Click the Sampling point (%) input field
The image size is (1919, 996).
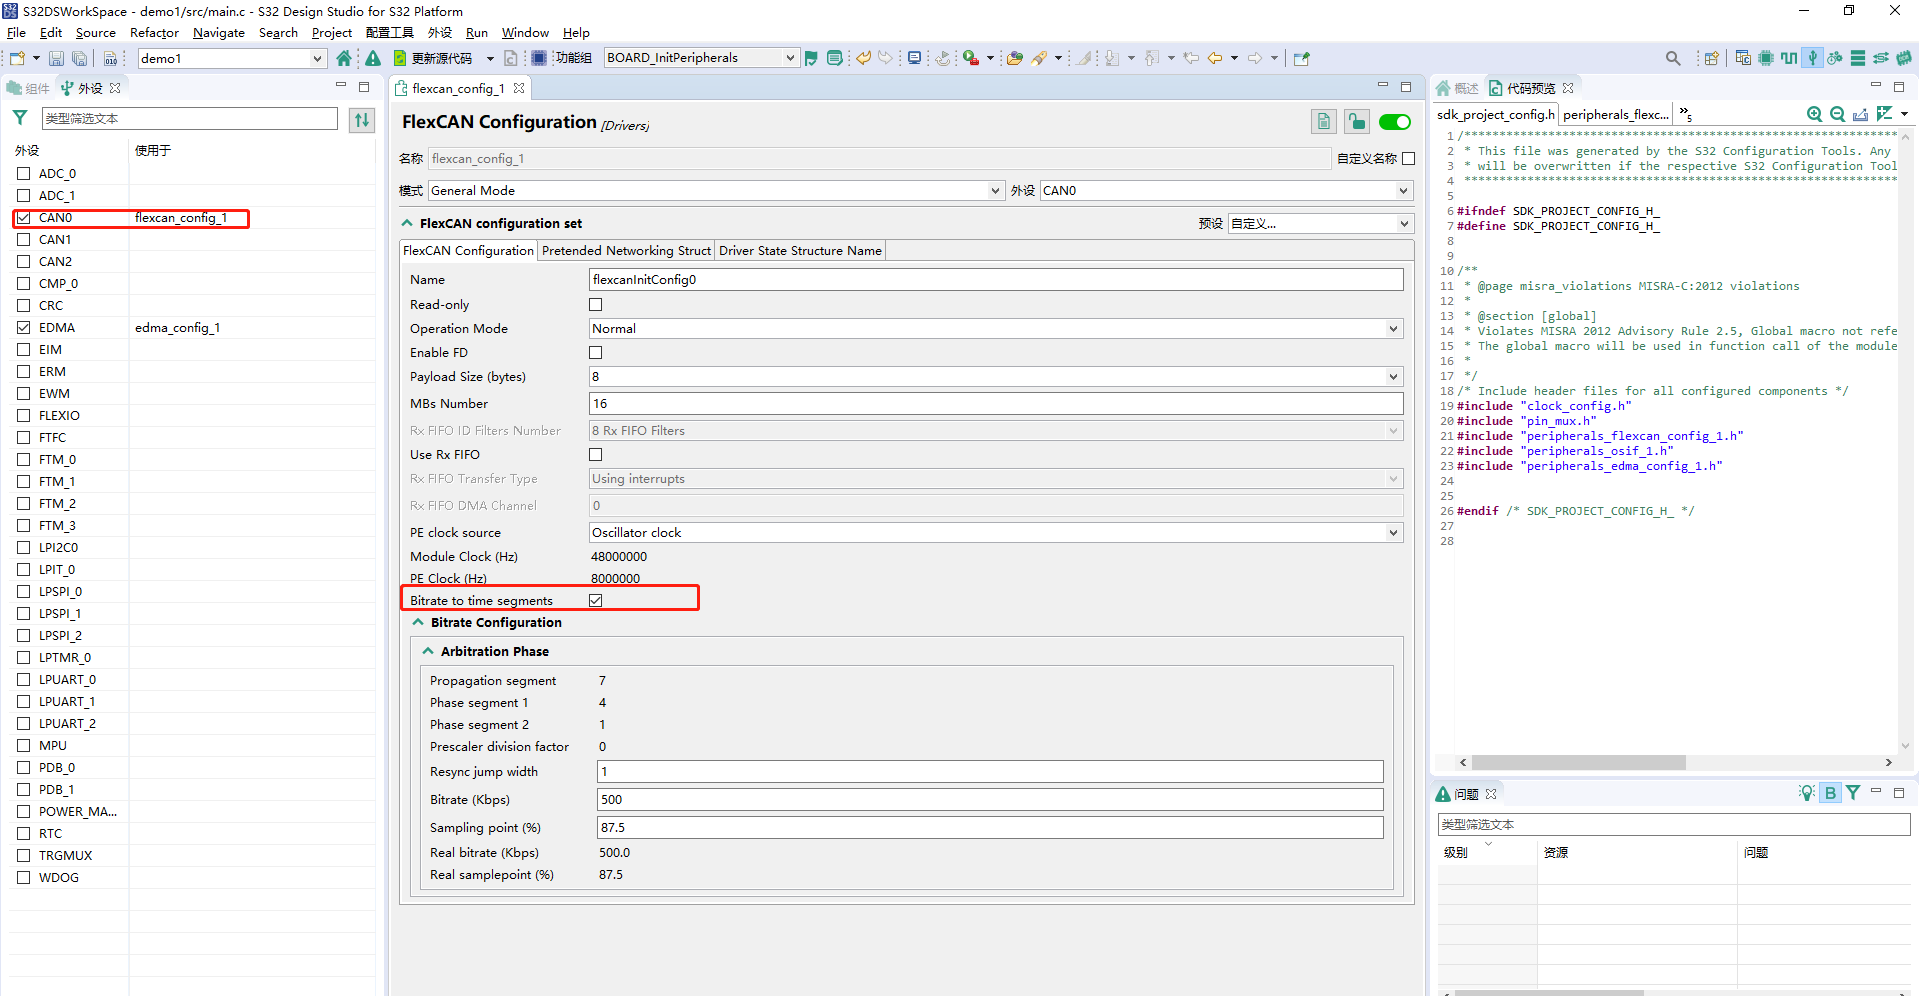[990, 828]
